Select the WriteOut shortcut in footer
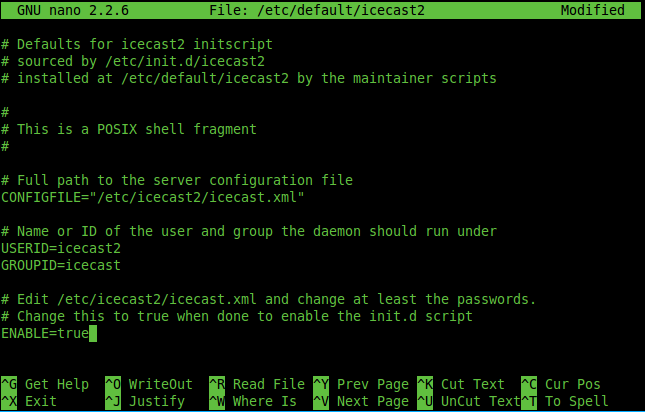Image resolution: width=645 pixels, height=412 pixels. tap(160, 384)
